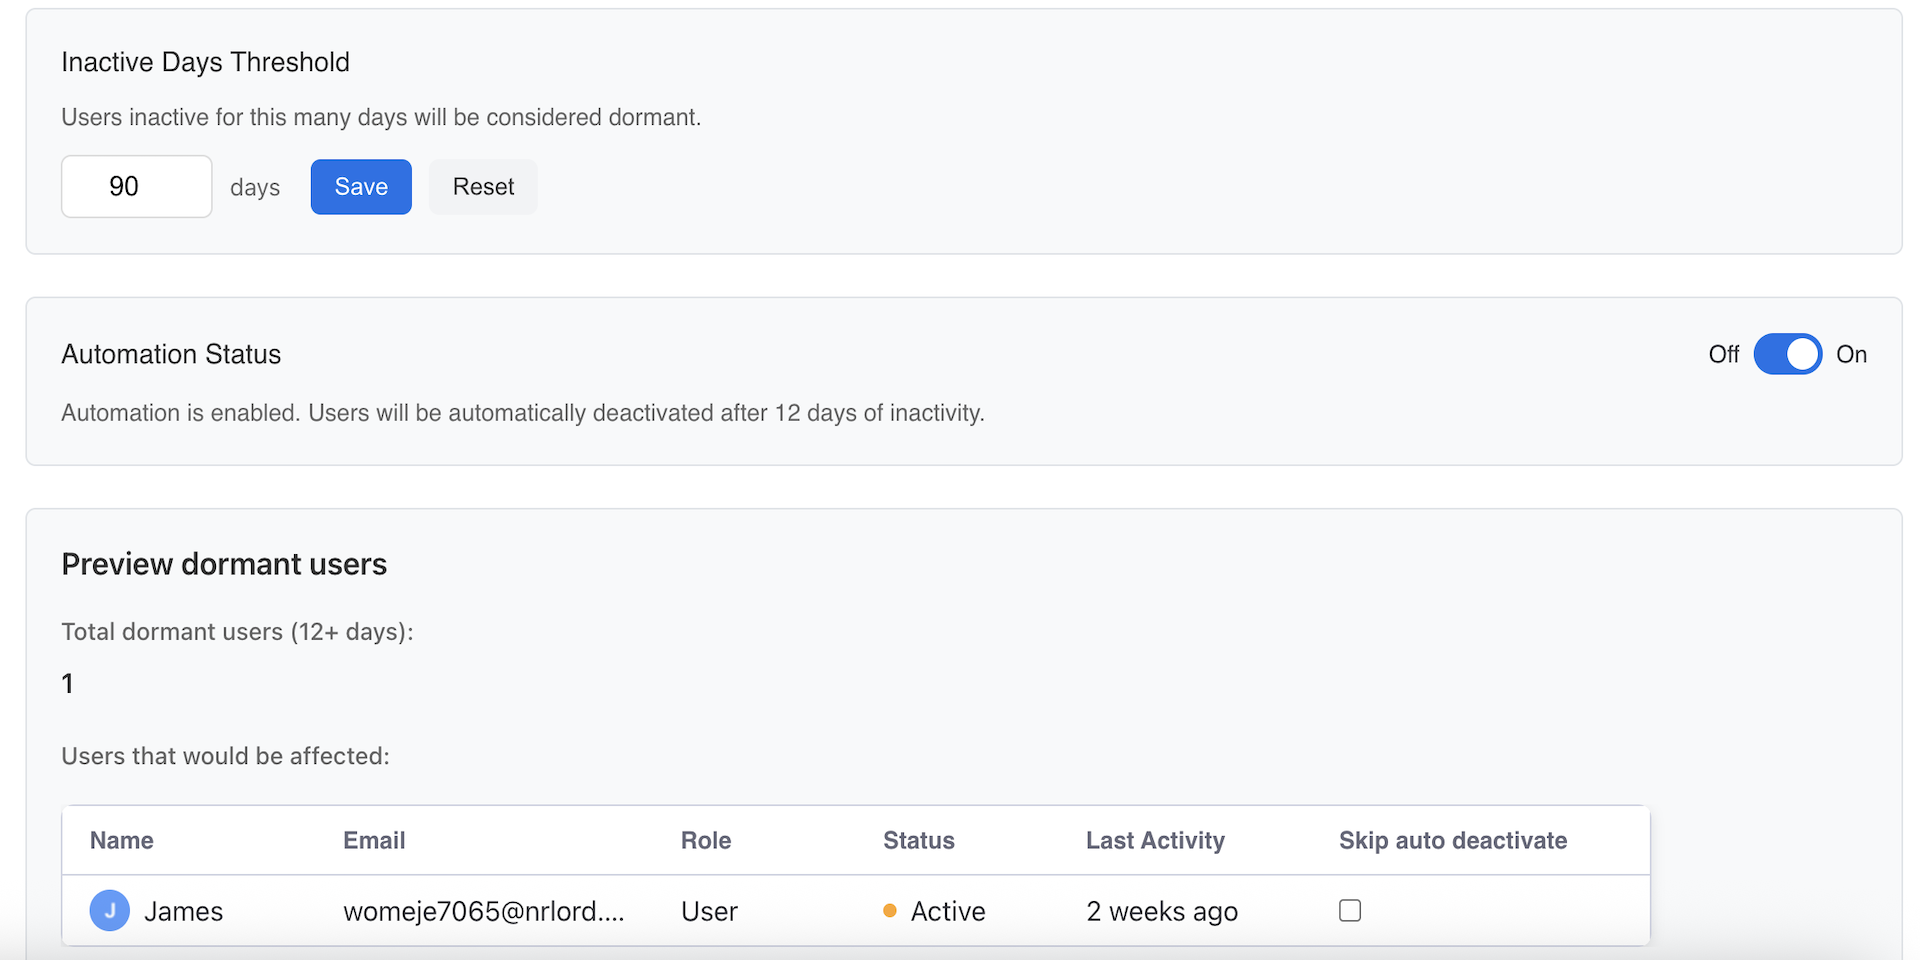
Task: Click the Preview dormant users heading
Action: (x=224, y=564)
